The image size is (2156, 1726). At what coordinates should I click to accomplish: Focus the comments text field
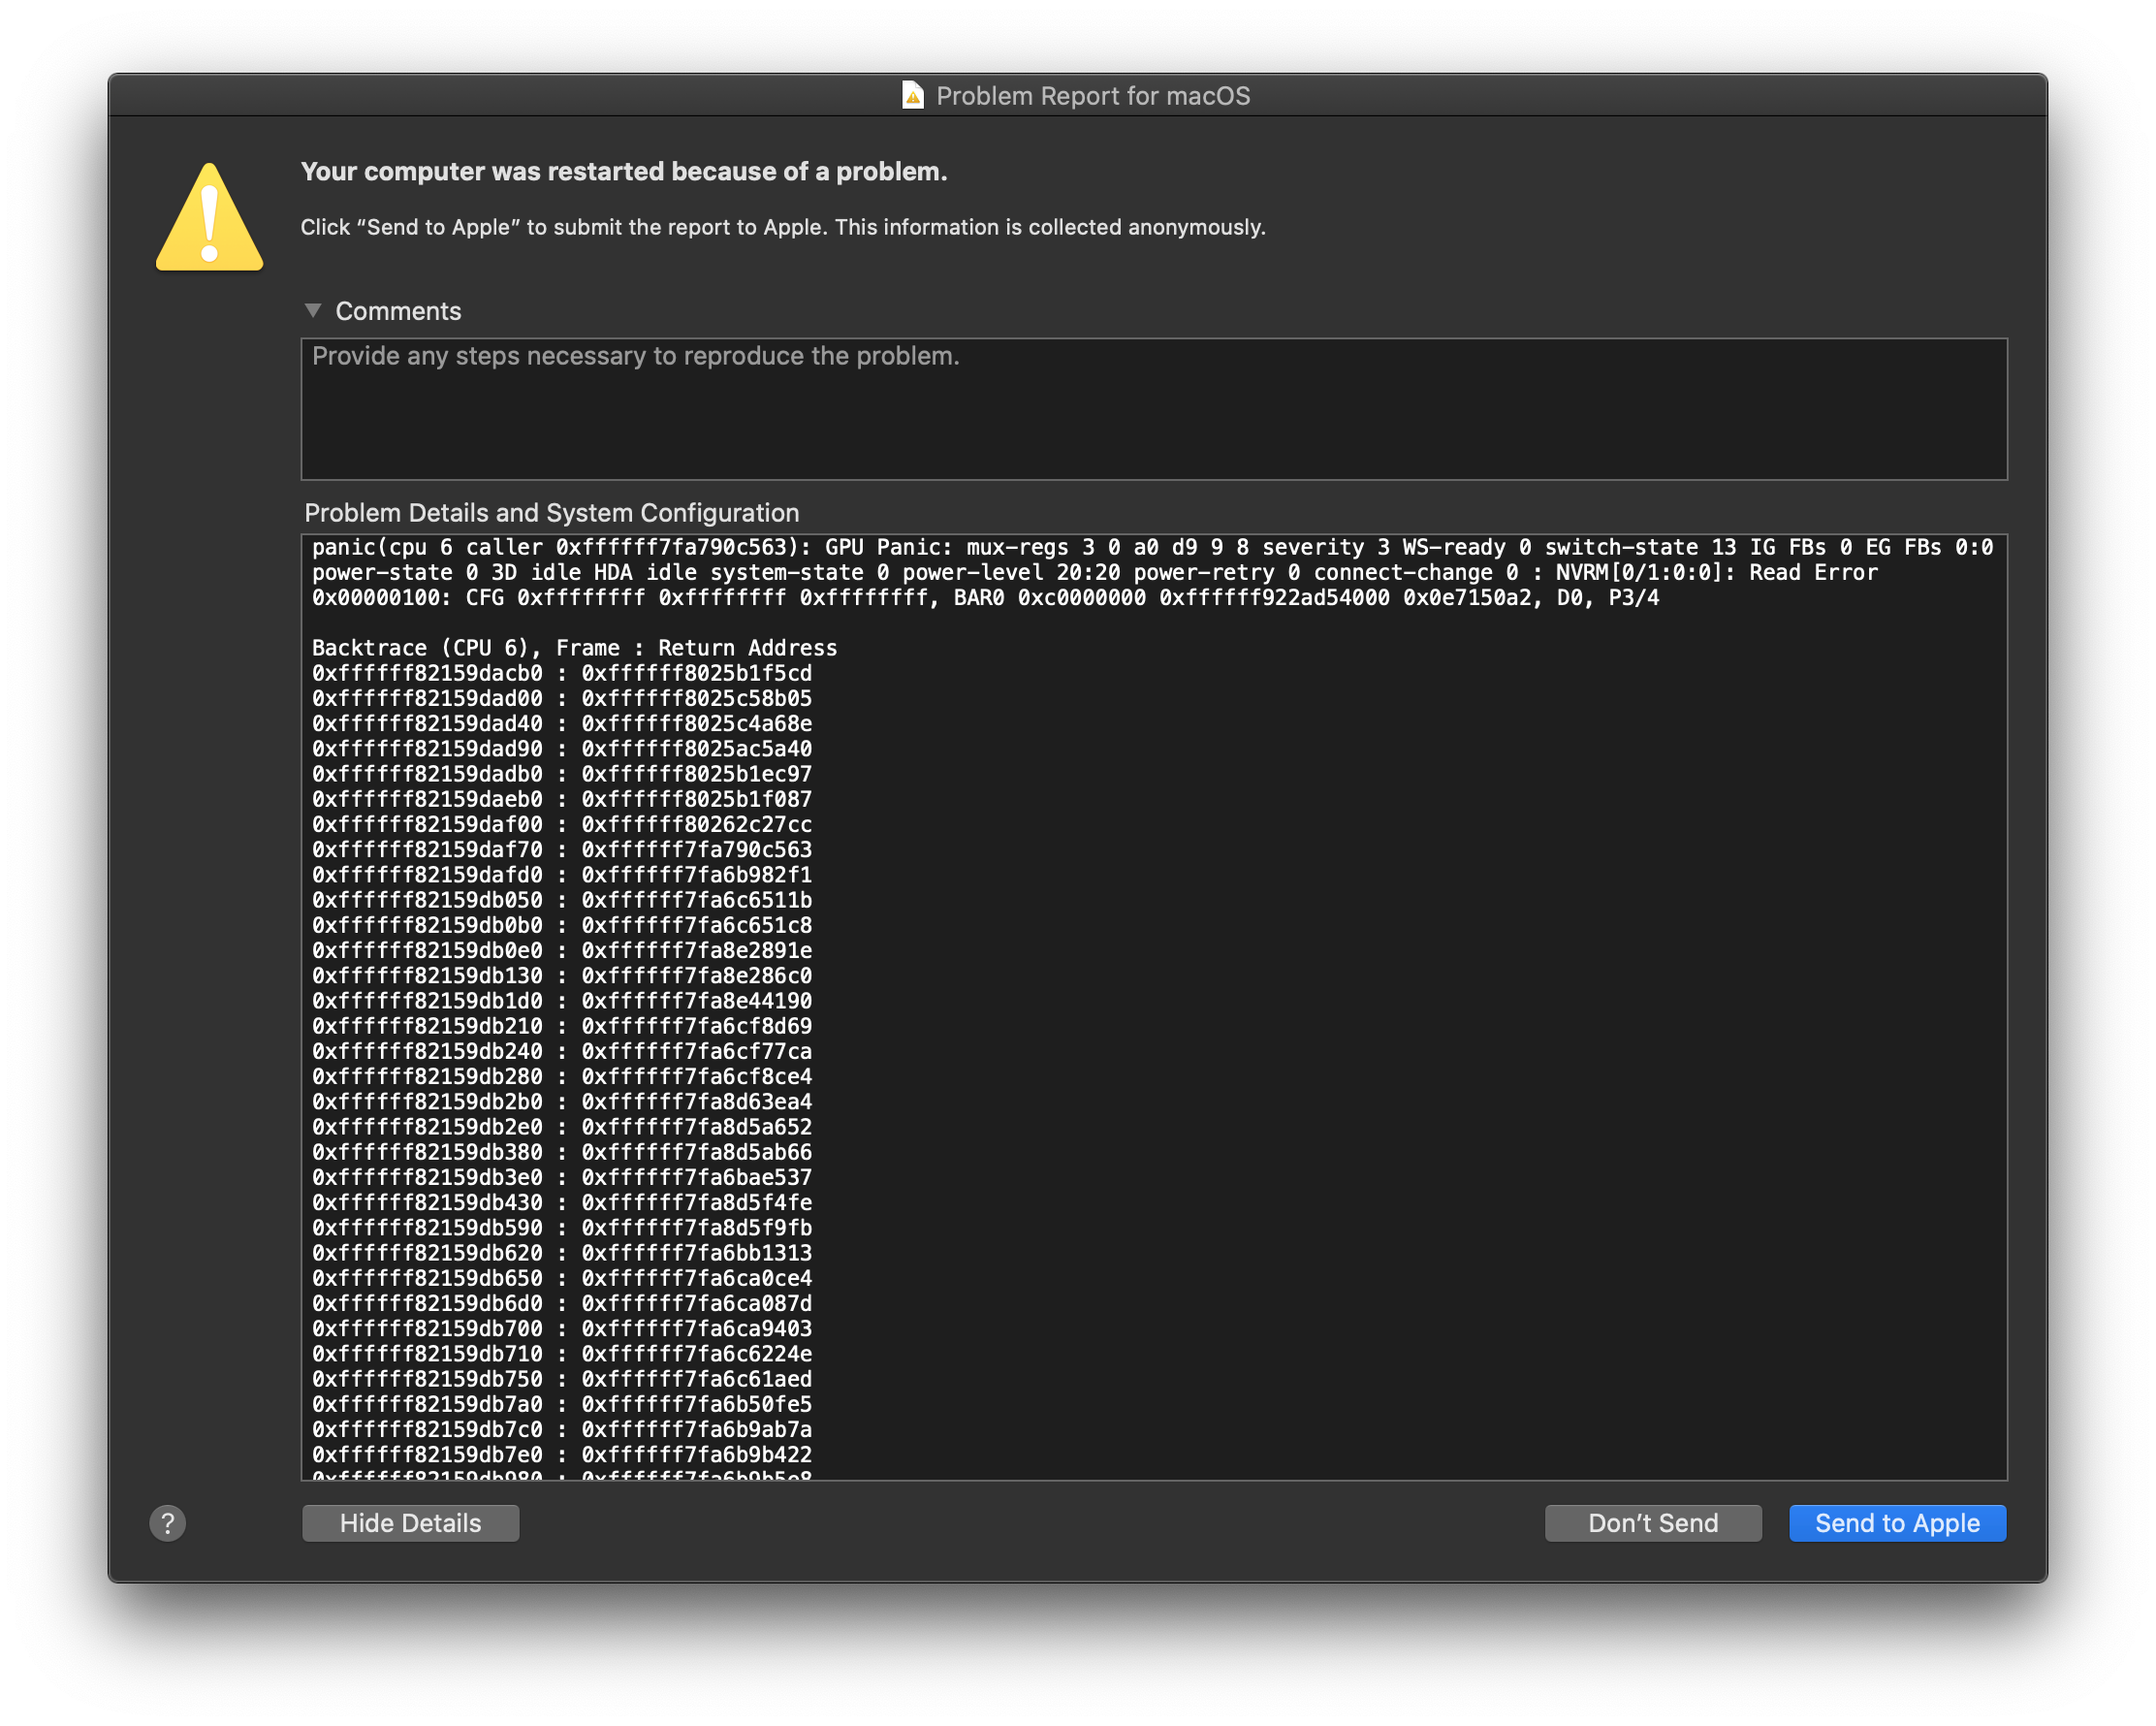point(1153,410)
